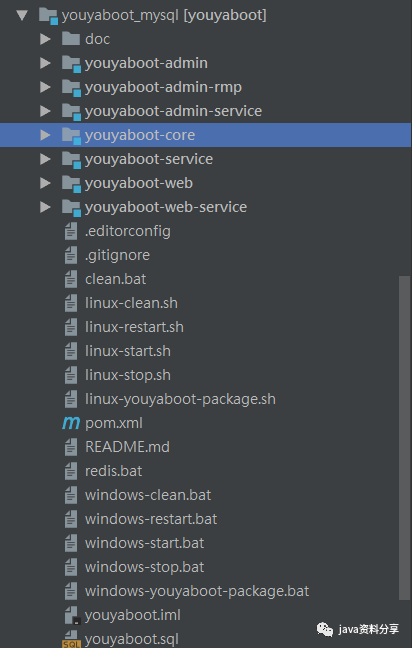Select the linux-start.sh file name
412x648 pixels.
(128, 351)
